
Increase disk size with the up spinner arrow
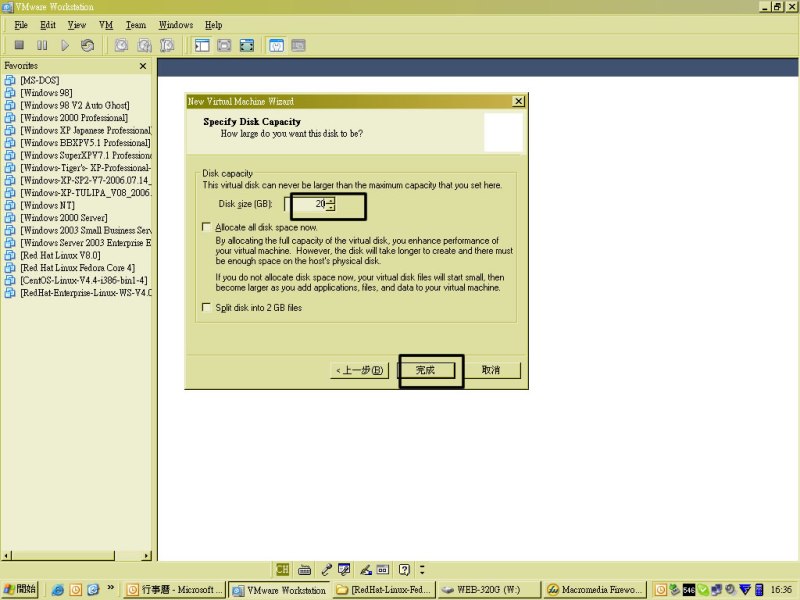pos(331,201)
